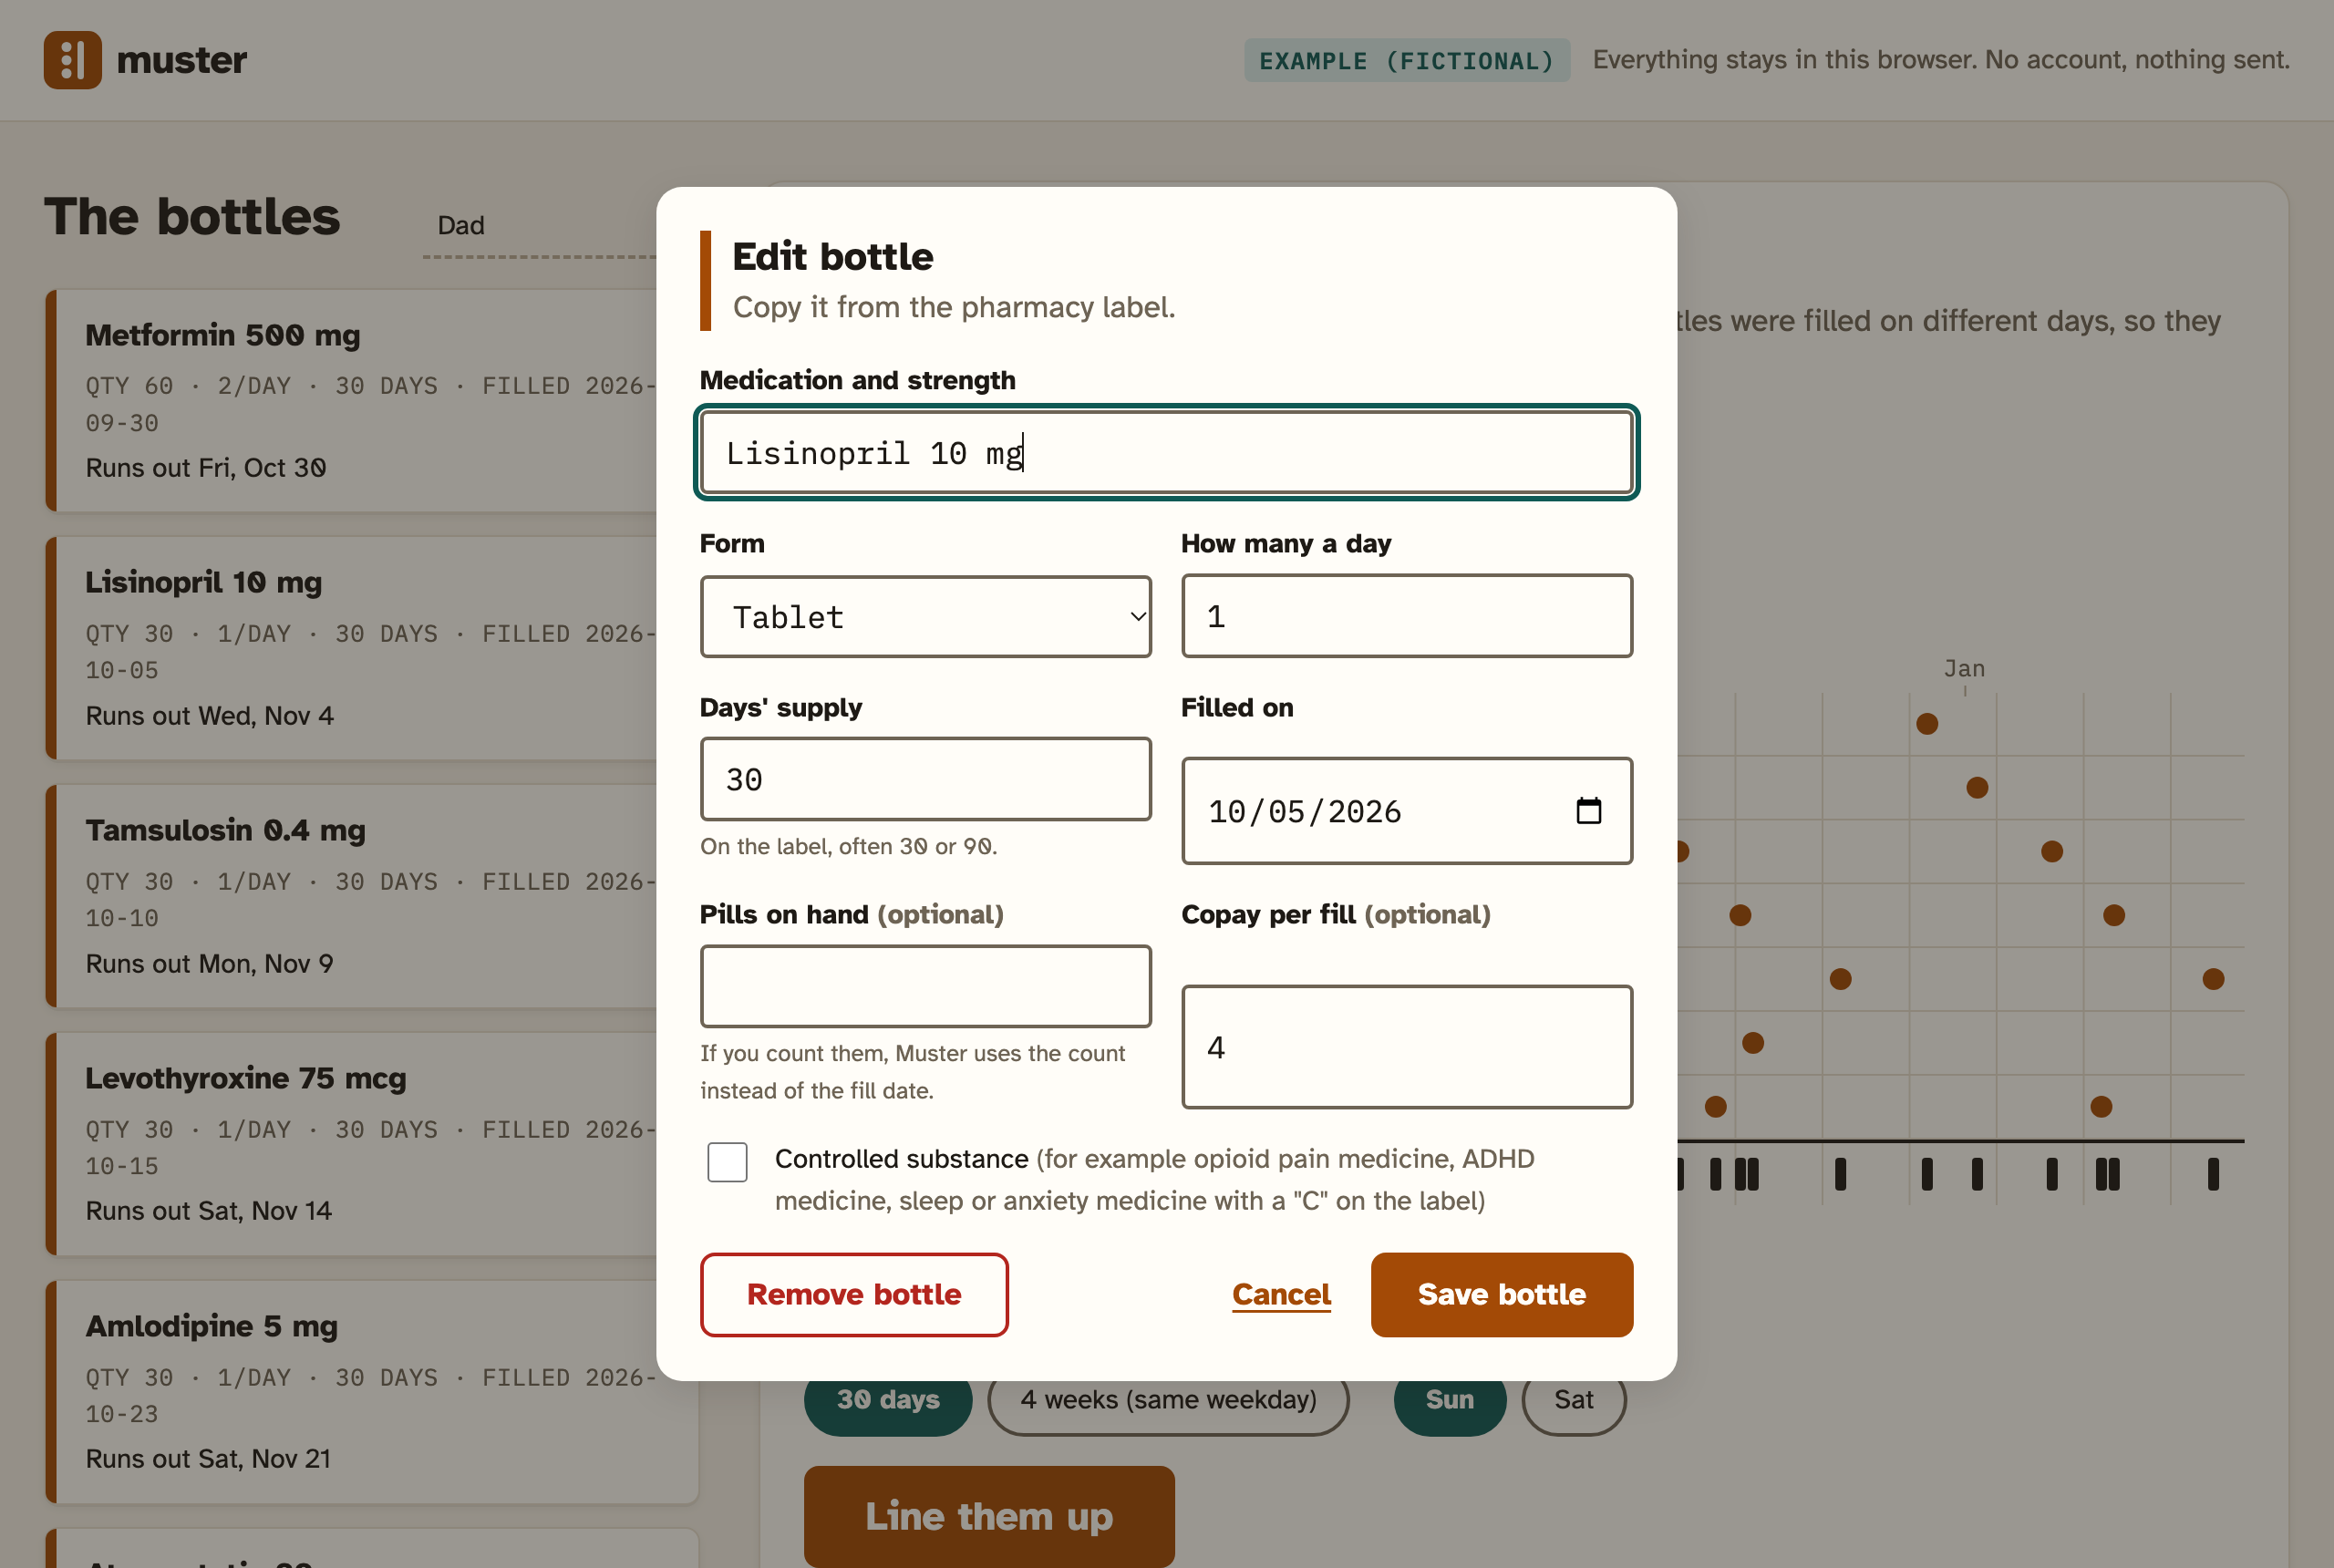The image size is (2334, 1568).
Task: Open the calendar picker in Filled on
Action: pos(1588,811)
